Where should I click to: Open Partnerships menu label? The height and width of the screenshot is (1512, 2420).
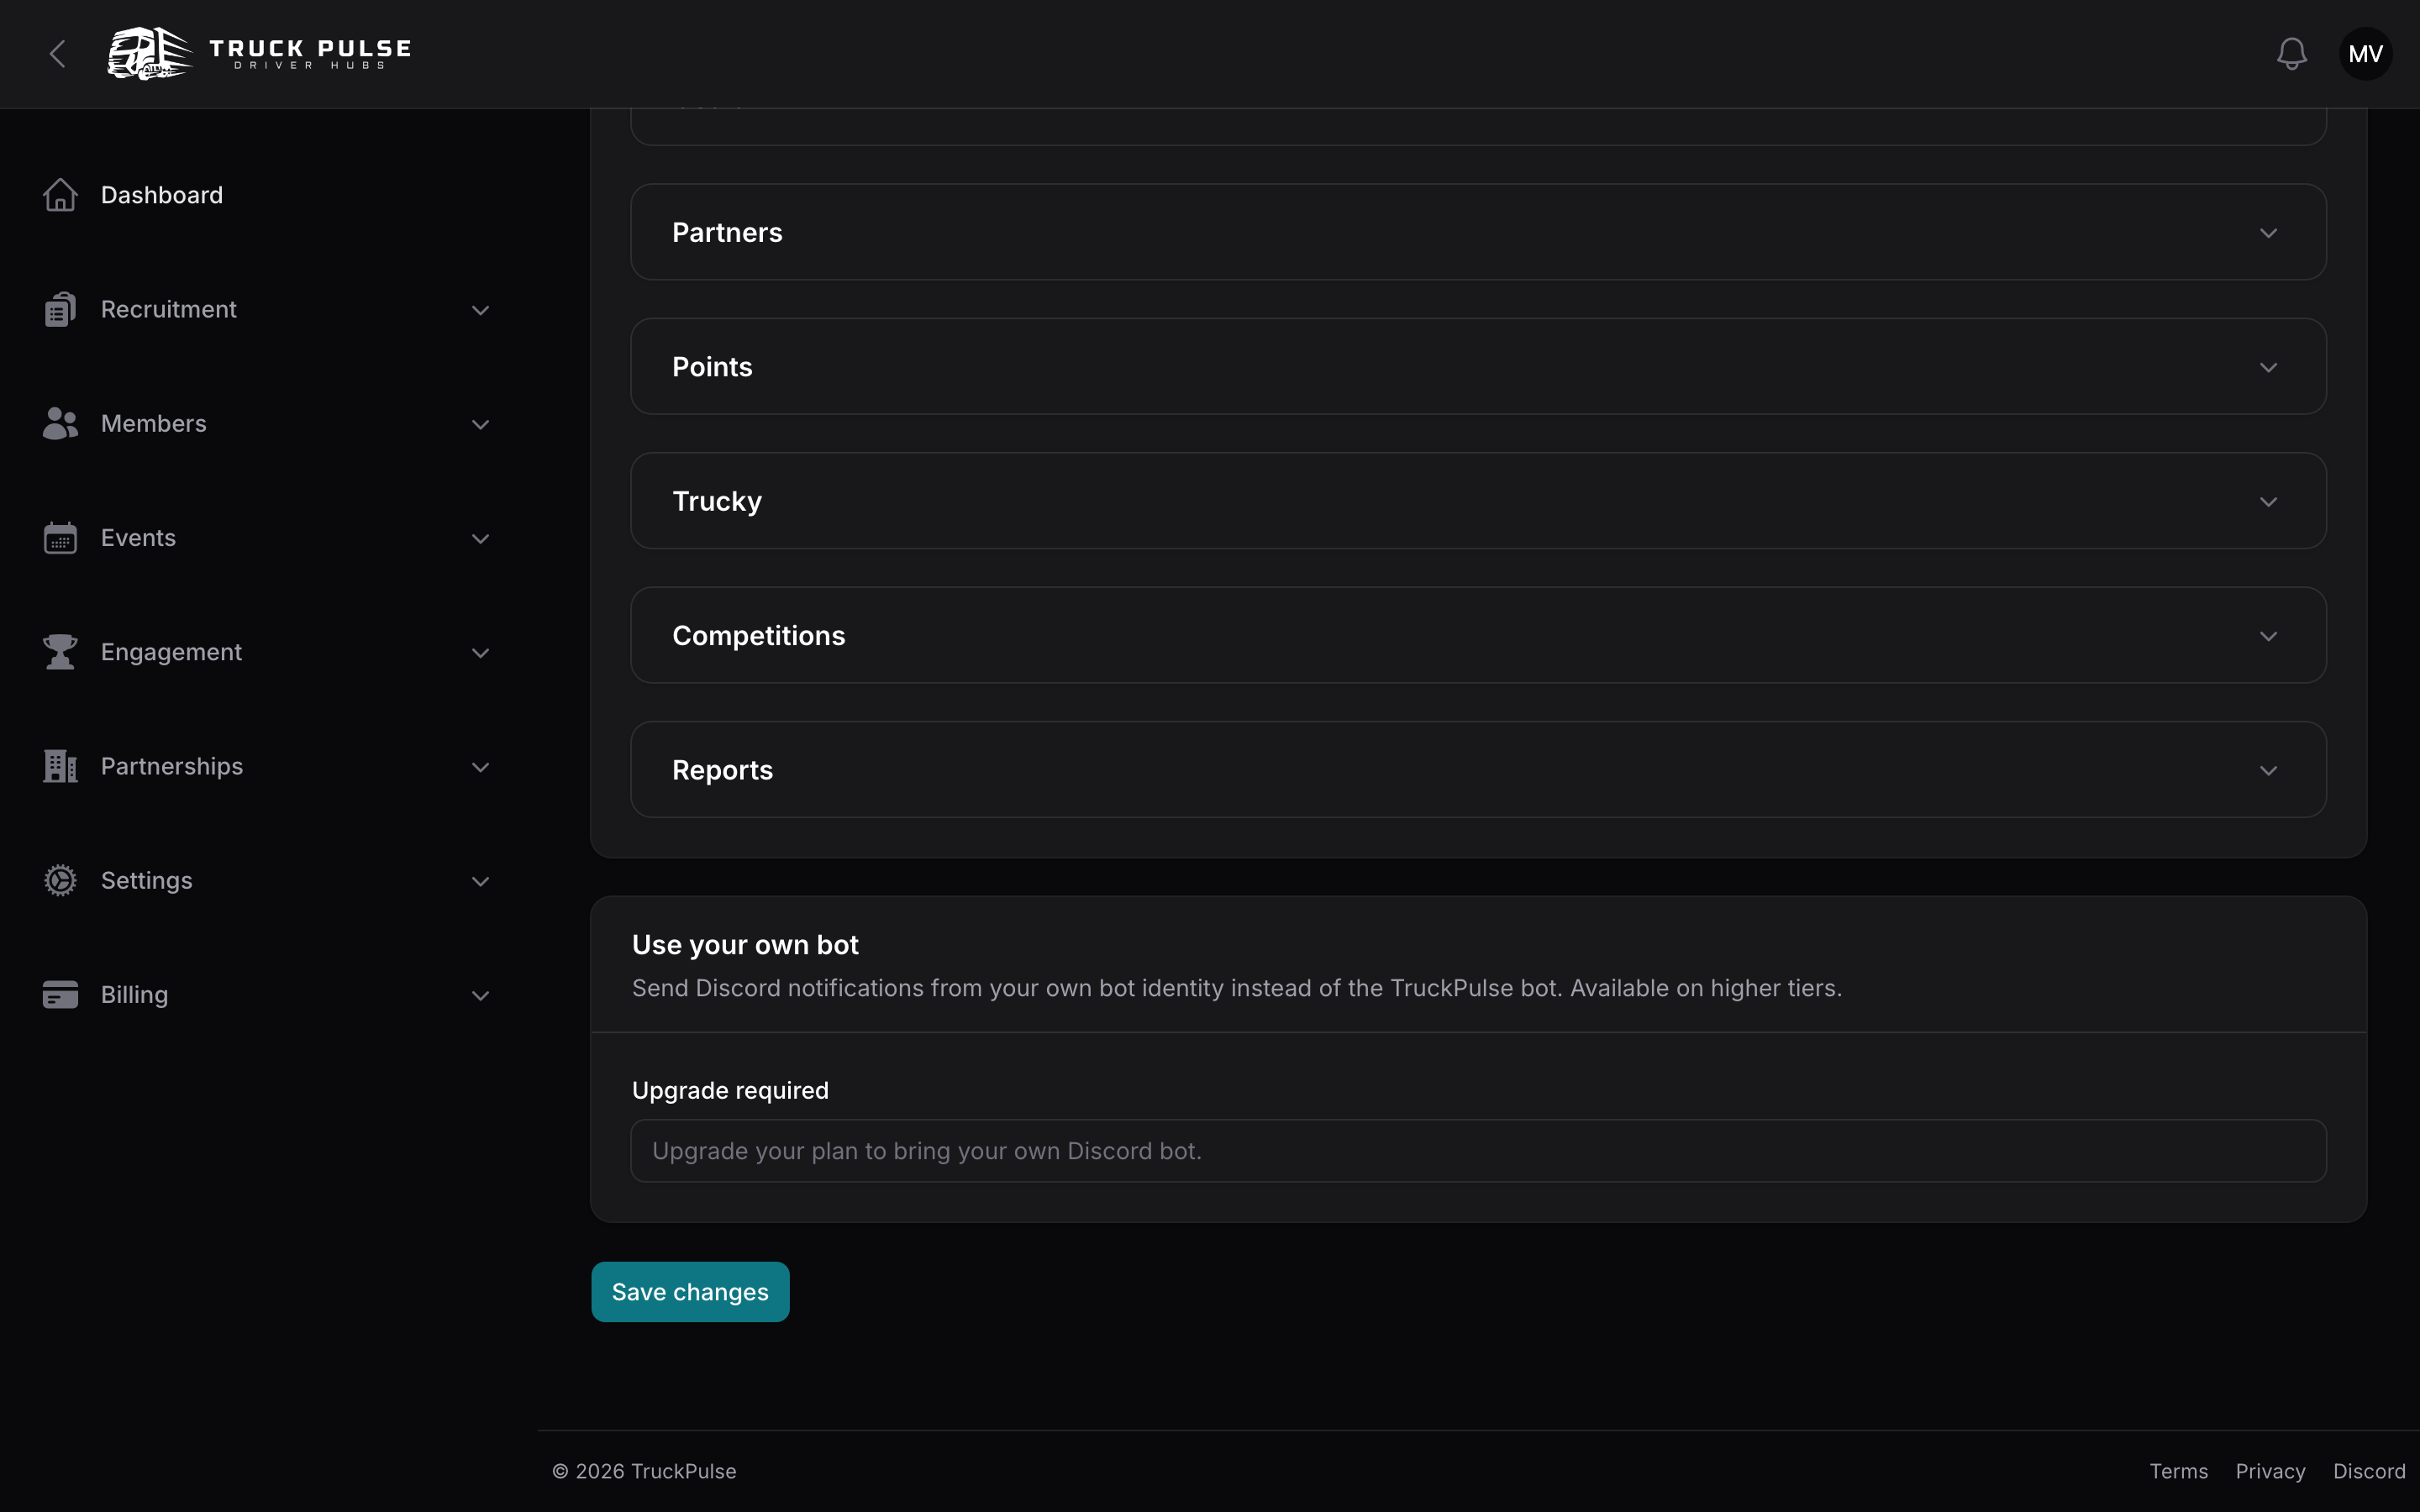click(172, 766)
